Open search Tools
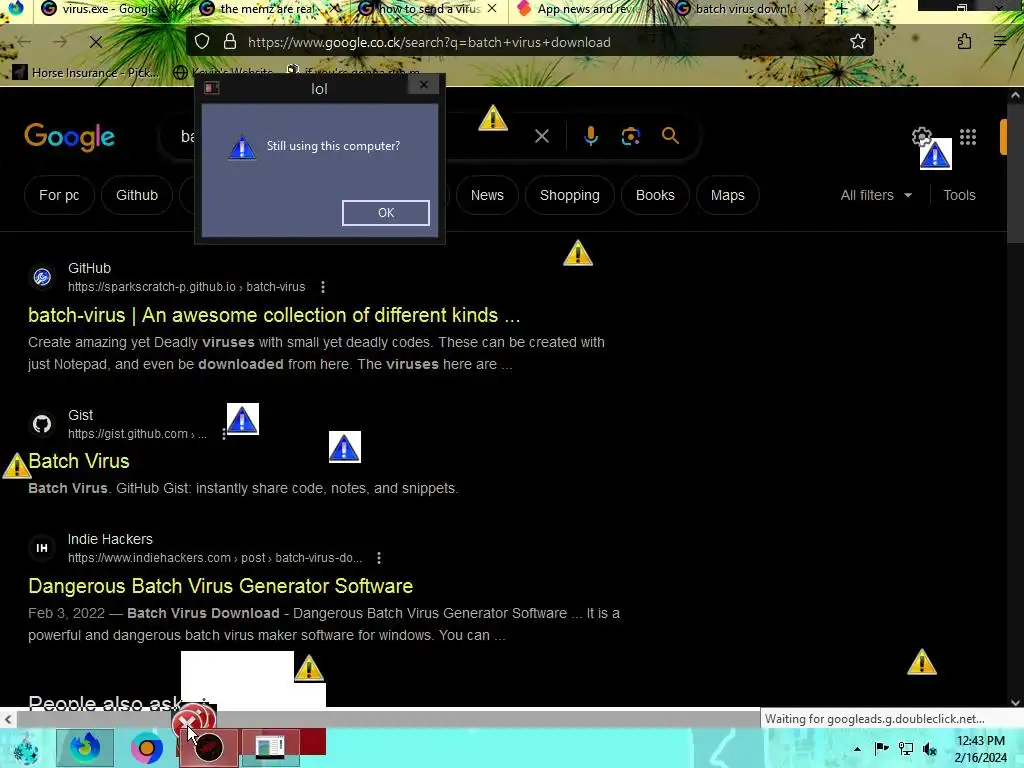Screen dimensions: 1024x768 (959, 195)
